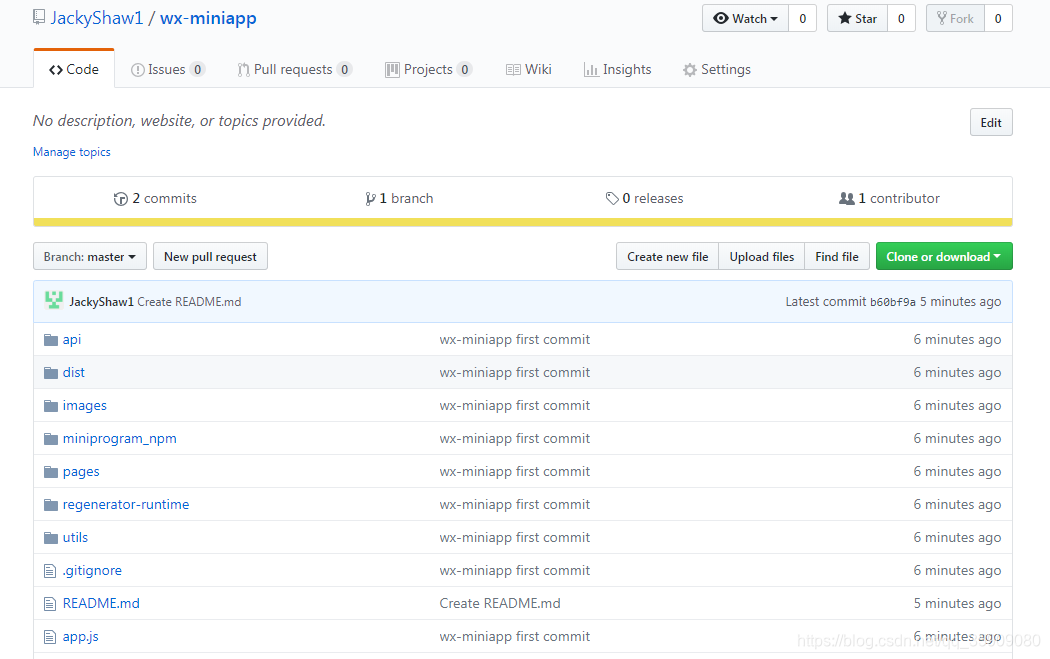Click the README.md file icon
The height and width of the screenshot is (659, 1050).
[50, 603]
